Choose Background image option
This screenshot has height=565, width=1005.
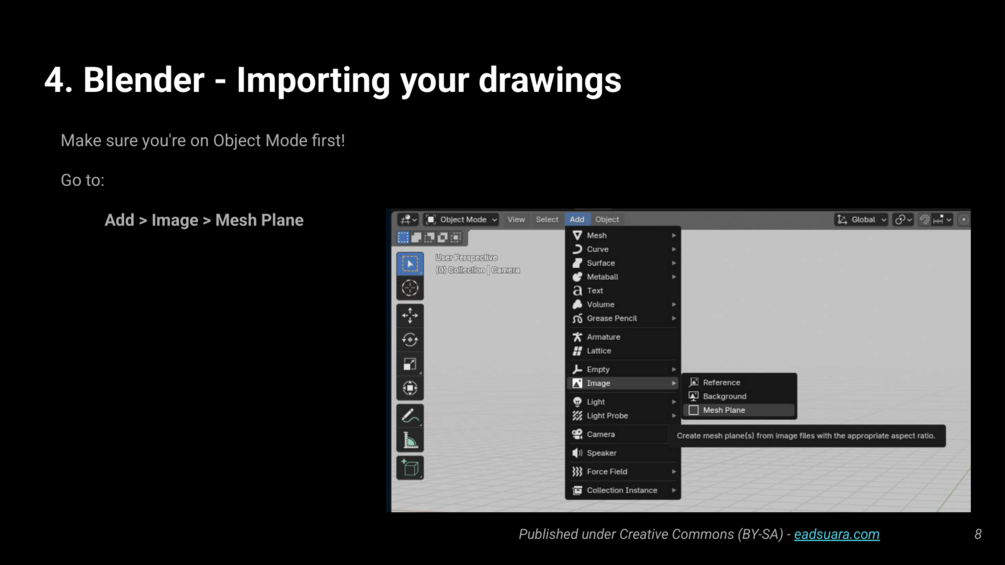pos(739,397)
